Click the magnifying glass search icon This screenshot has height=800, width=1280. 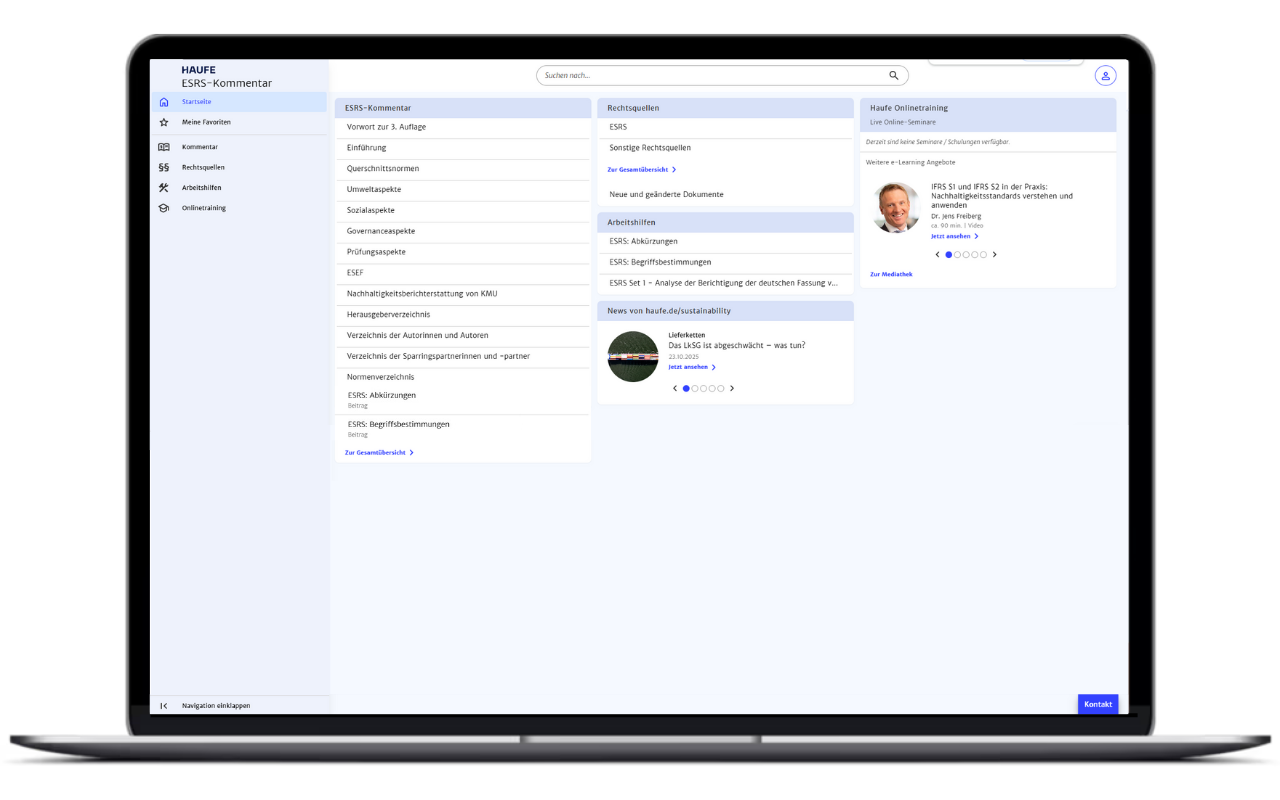[894, 75]
